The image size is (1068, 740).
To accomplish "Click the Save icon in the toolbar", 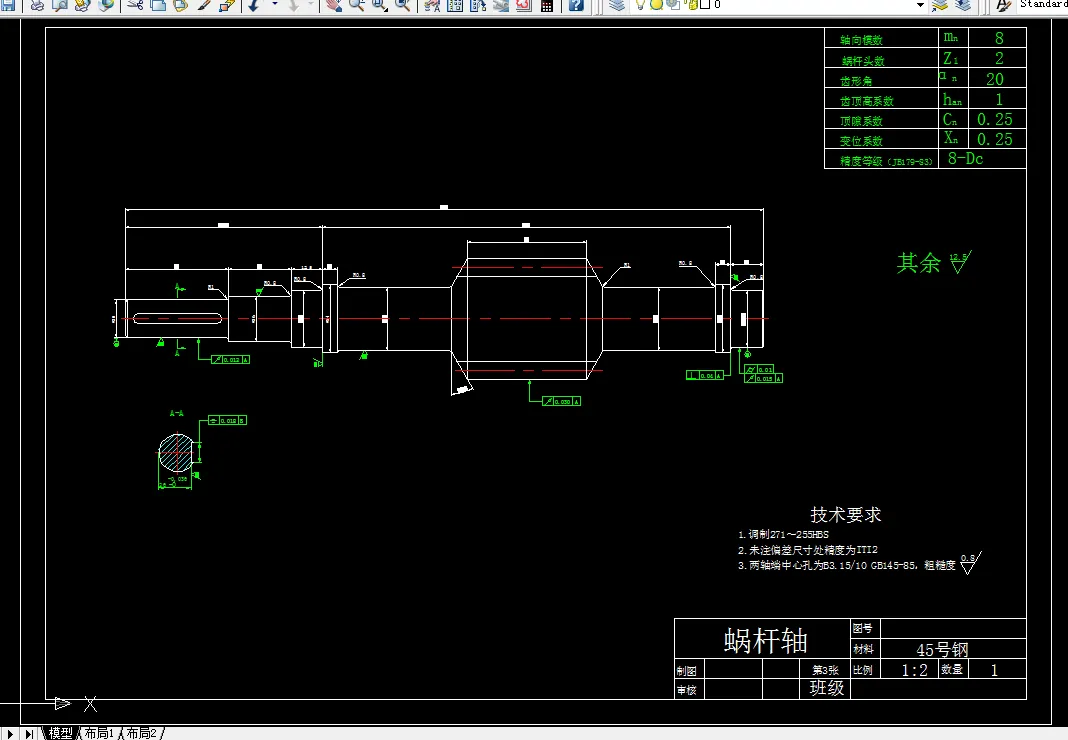I will [x=8, y=5].
